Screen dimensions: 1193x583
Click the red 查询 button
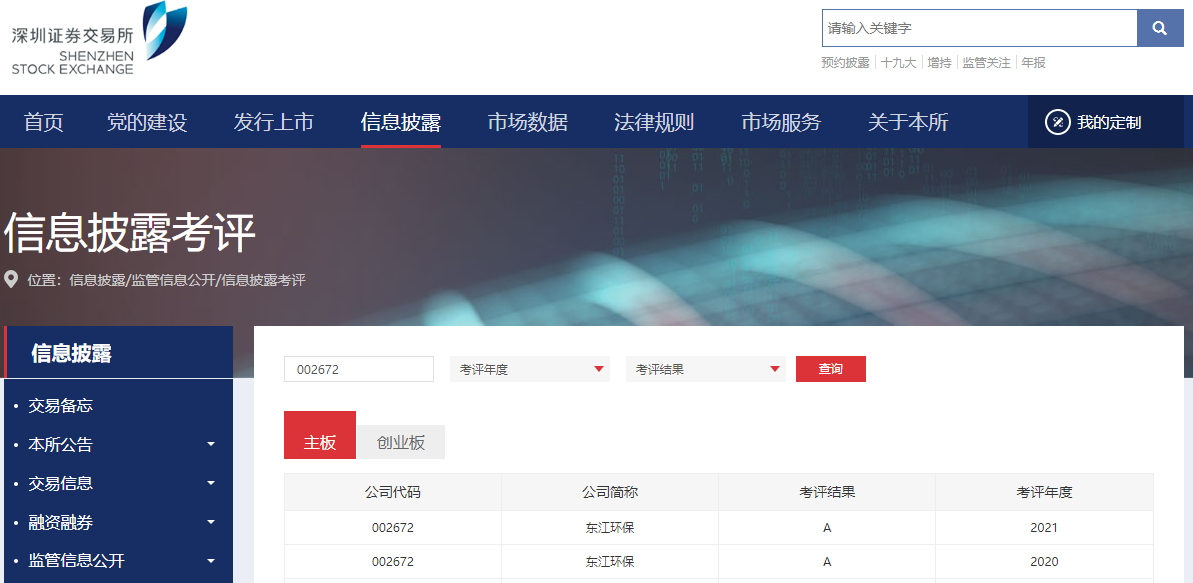tap(831, 369)
